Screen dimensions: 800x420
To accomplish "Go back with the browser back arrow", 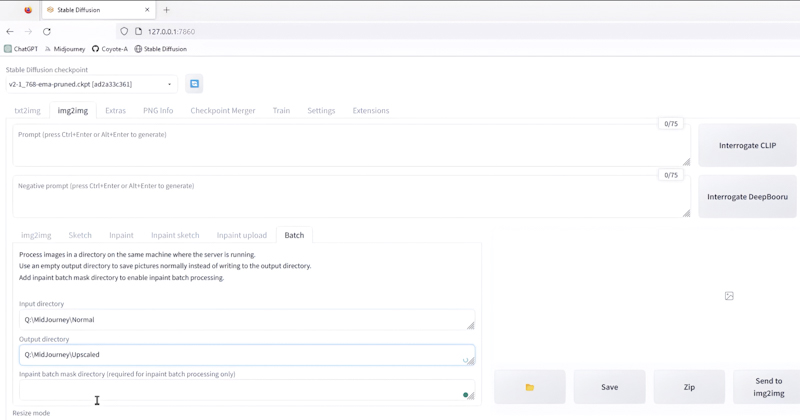I will tap(10, 32).
